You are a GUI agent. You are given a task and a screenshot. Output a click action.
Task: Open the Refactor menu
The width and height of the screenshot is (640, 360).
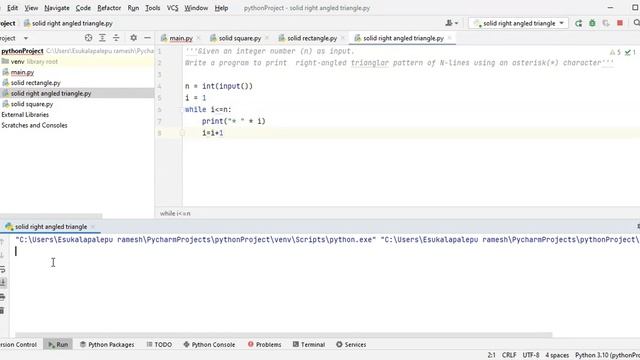coord(109,8)
